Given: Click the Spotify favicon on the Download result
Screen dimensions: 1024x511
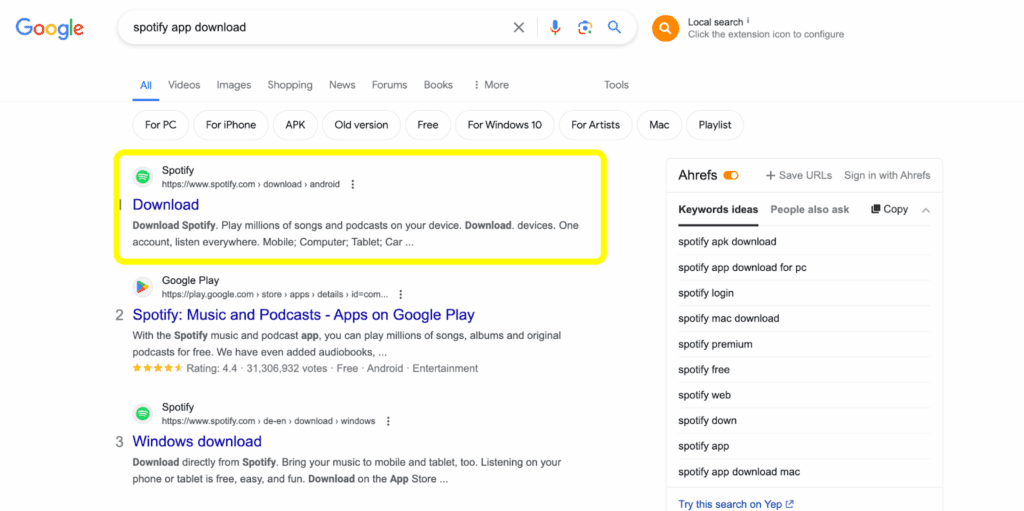Looking at the screenshot, I should point(142,176).
